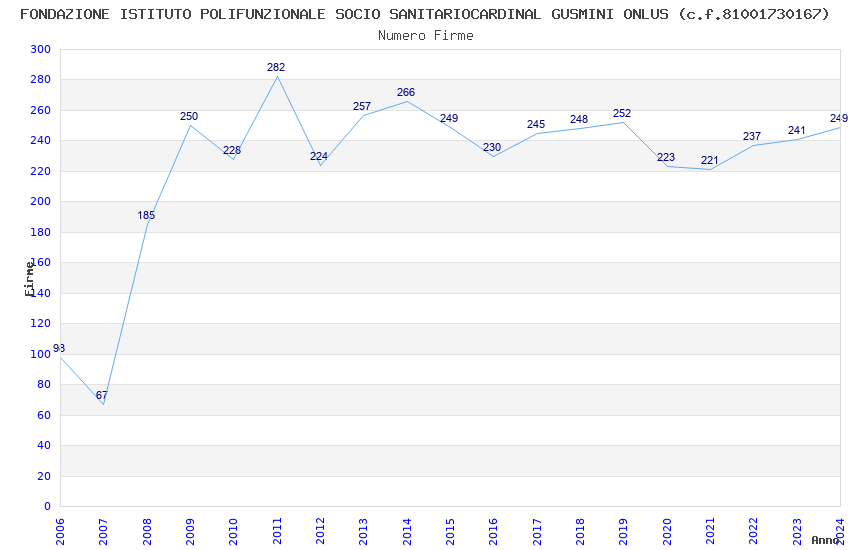Click the data label 250 for 2009
Viewport: 850px width, 550px height.
tap(189, 117)
